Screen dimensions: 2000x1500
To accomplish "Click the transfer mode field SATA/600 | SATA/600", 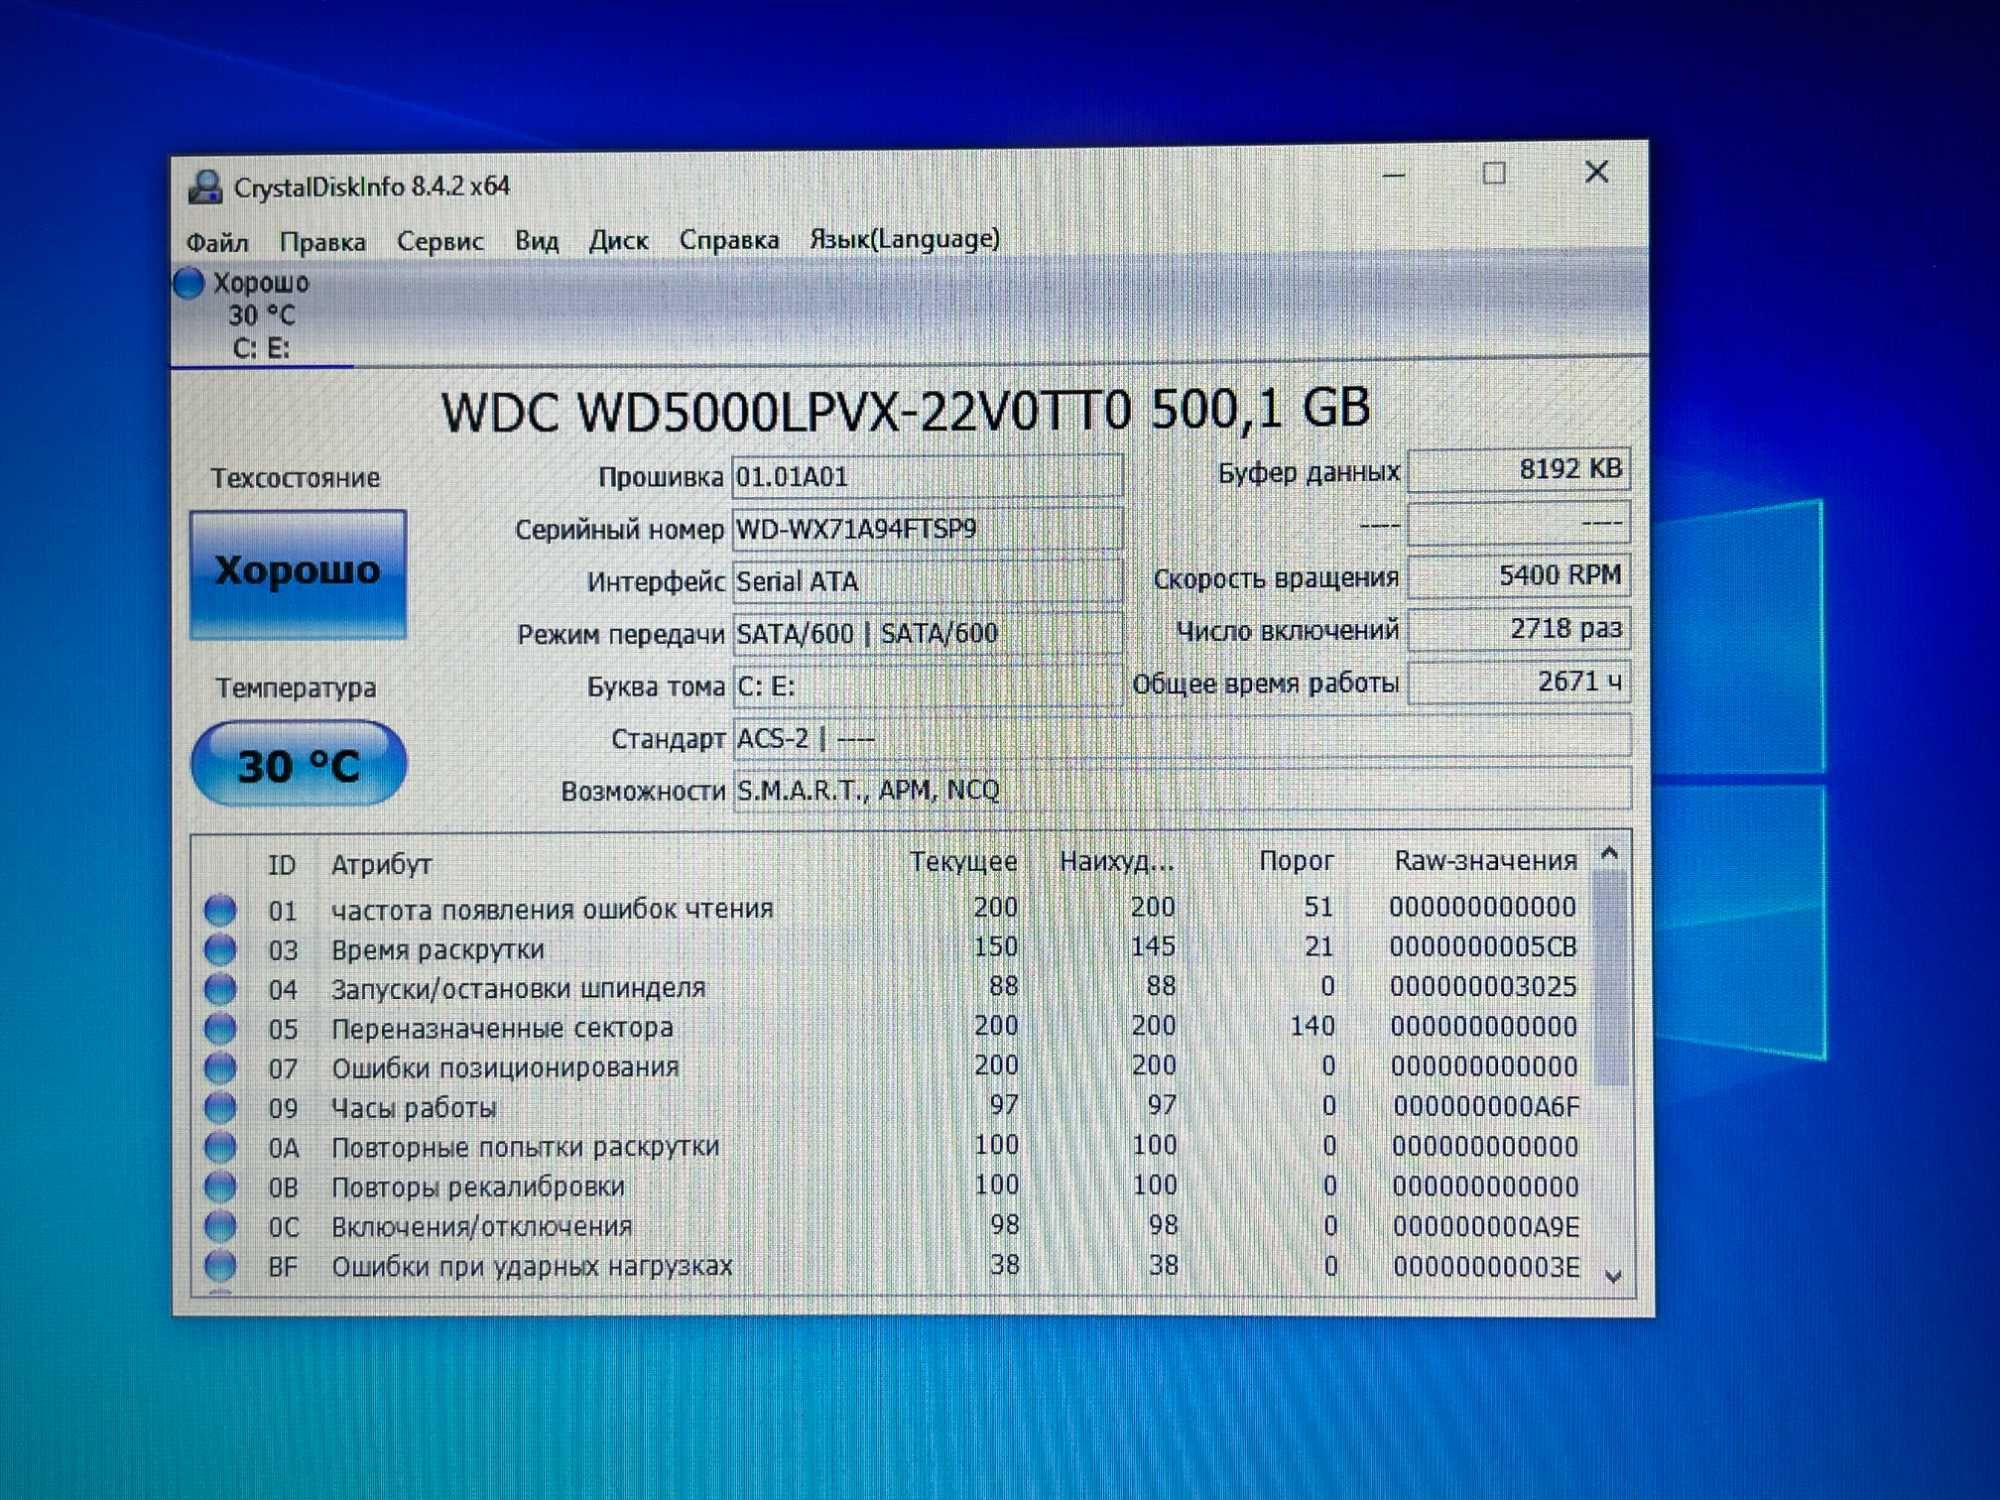I will (x=927, y=633).
